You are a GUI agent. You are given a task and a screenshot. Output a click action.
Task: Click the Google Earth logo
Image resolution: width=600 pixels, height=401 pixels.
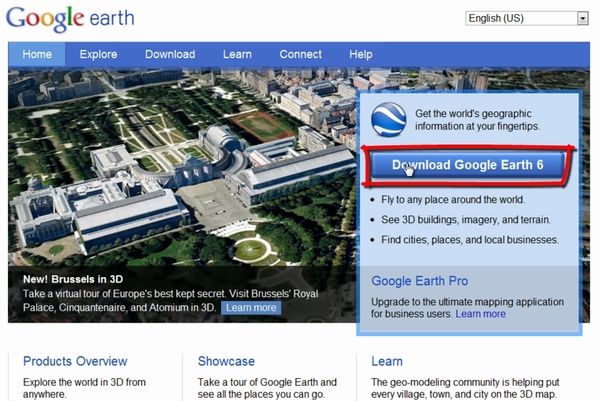point(70,19)
